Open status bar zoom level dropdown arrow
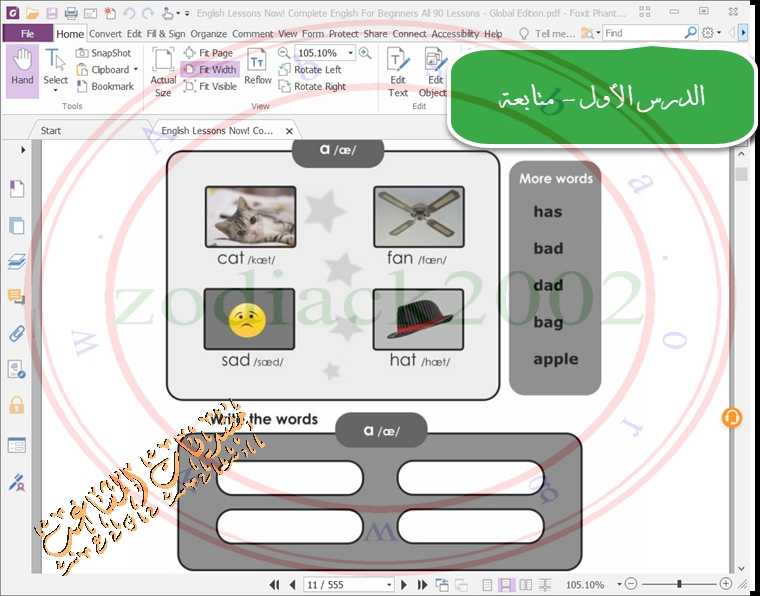The image size is (760, 596). pos(619,585)
